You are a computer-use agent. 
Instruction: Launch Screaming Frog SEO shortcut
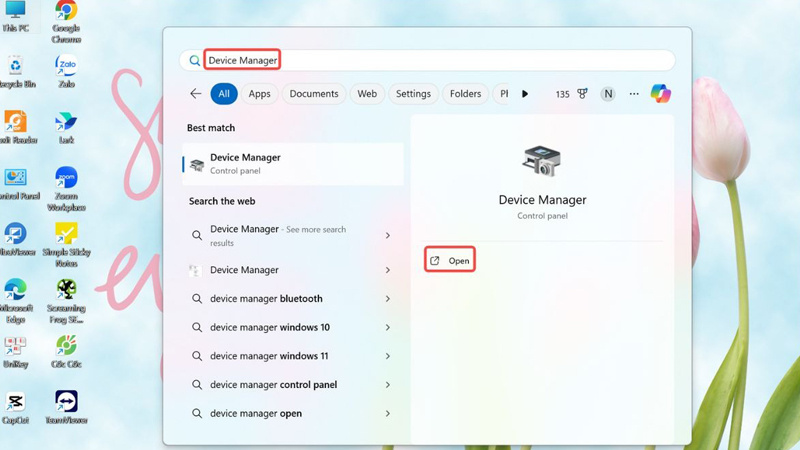tap(66, 301)
